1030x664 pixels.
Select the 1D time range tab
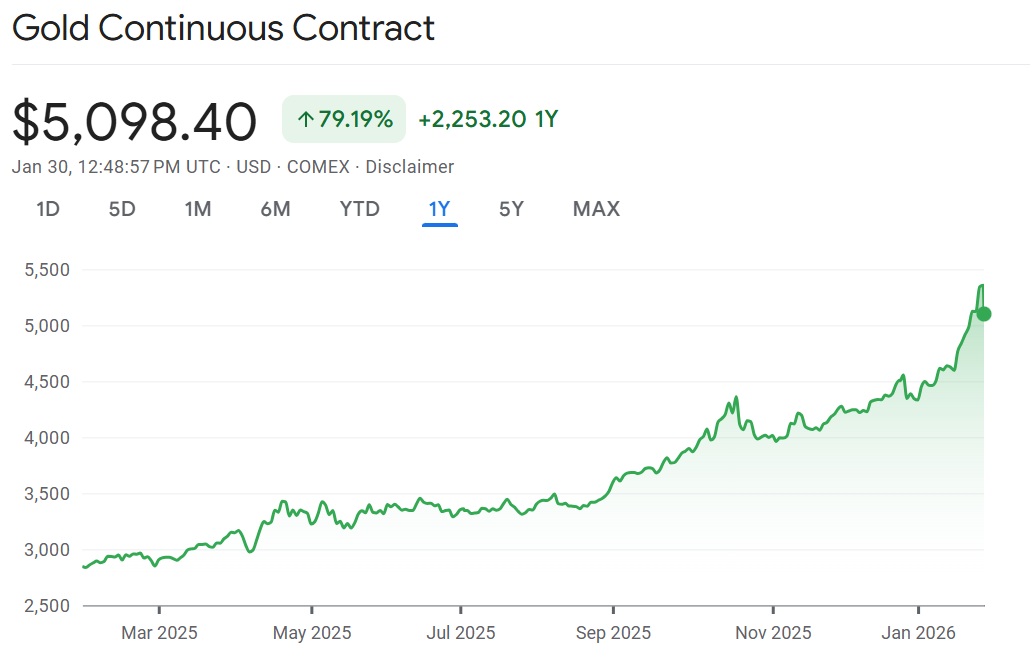(47, 209)
